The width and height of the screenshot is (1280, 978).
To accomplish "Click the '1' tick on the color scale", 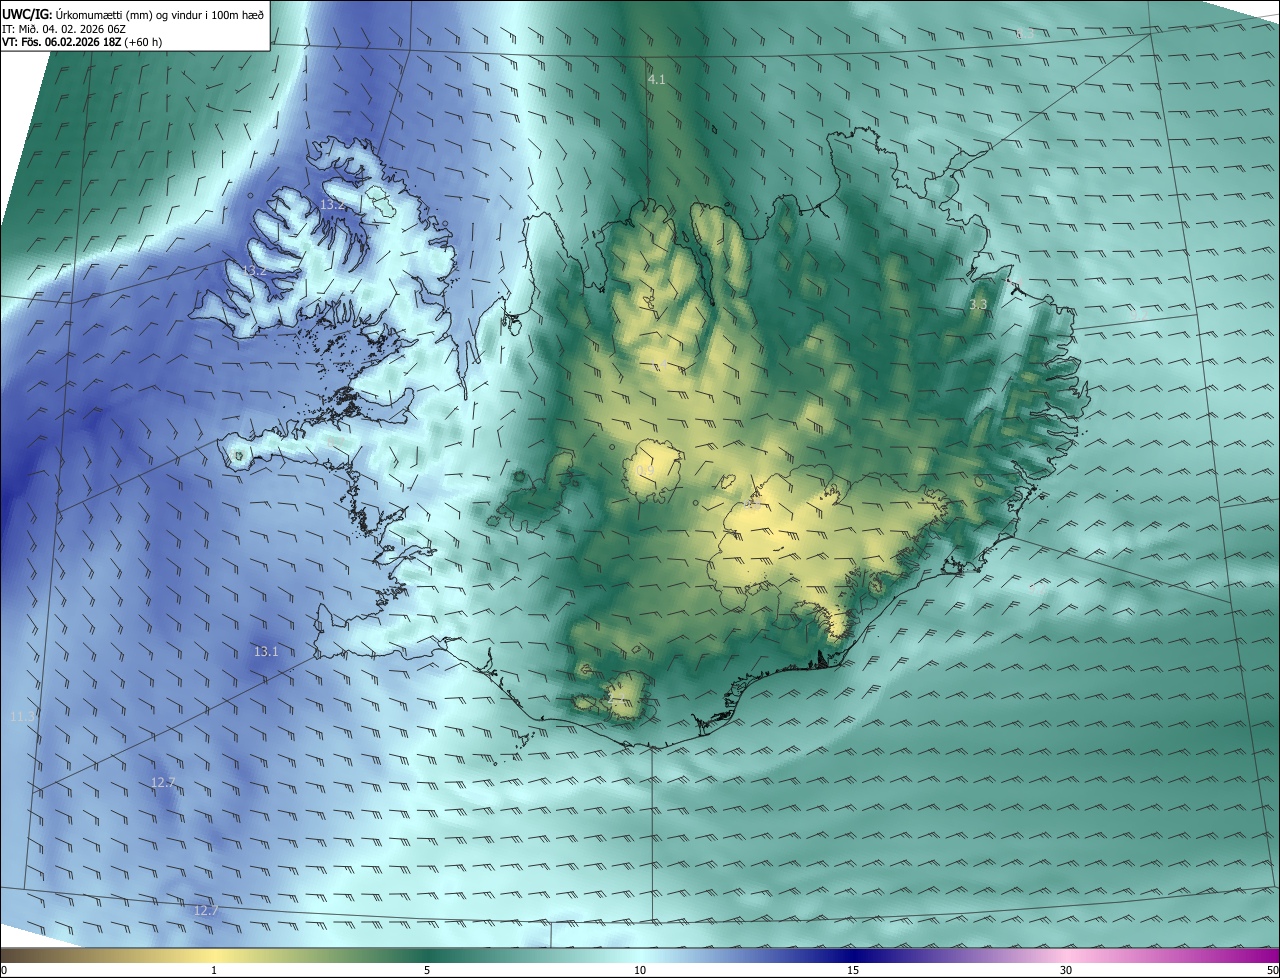I will 214,970.
